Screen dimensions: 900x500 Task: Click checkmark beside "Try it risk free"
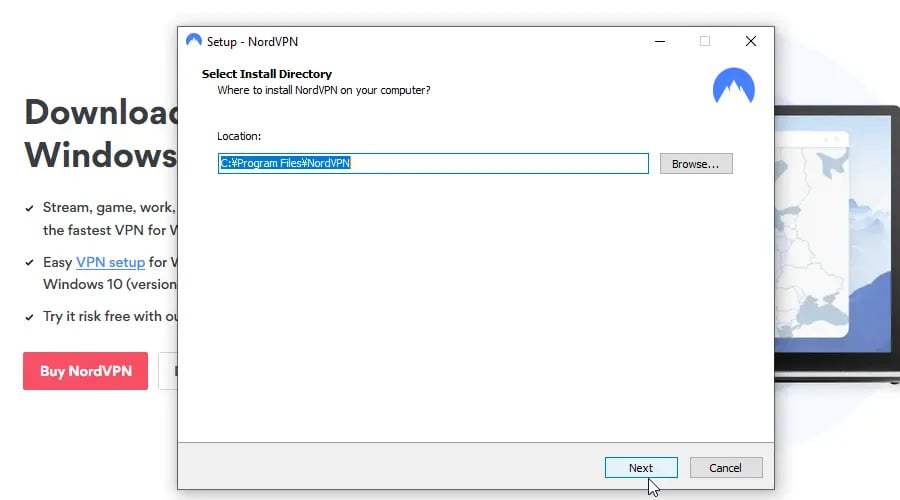pyautogui.click(x=29, y=317)
